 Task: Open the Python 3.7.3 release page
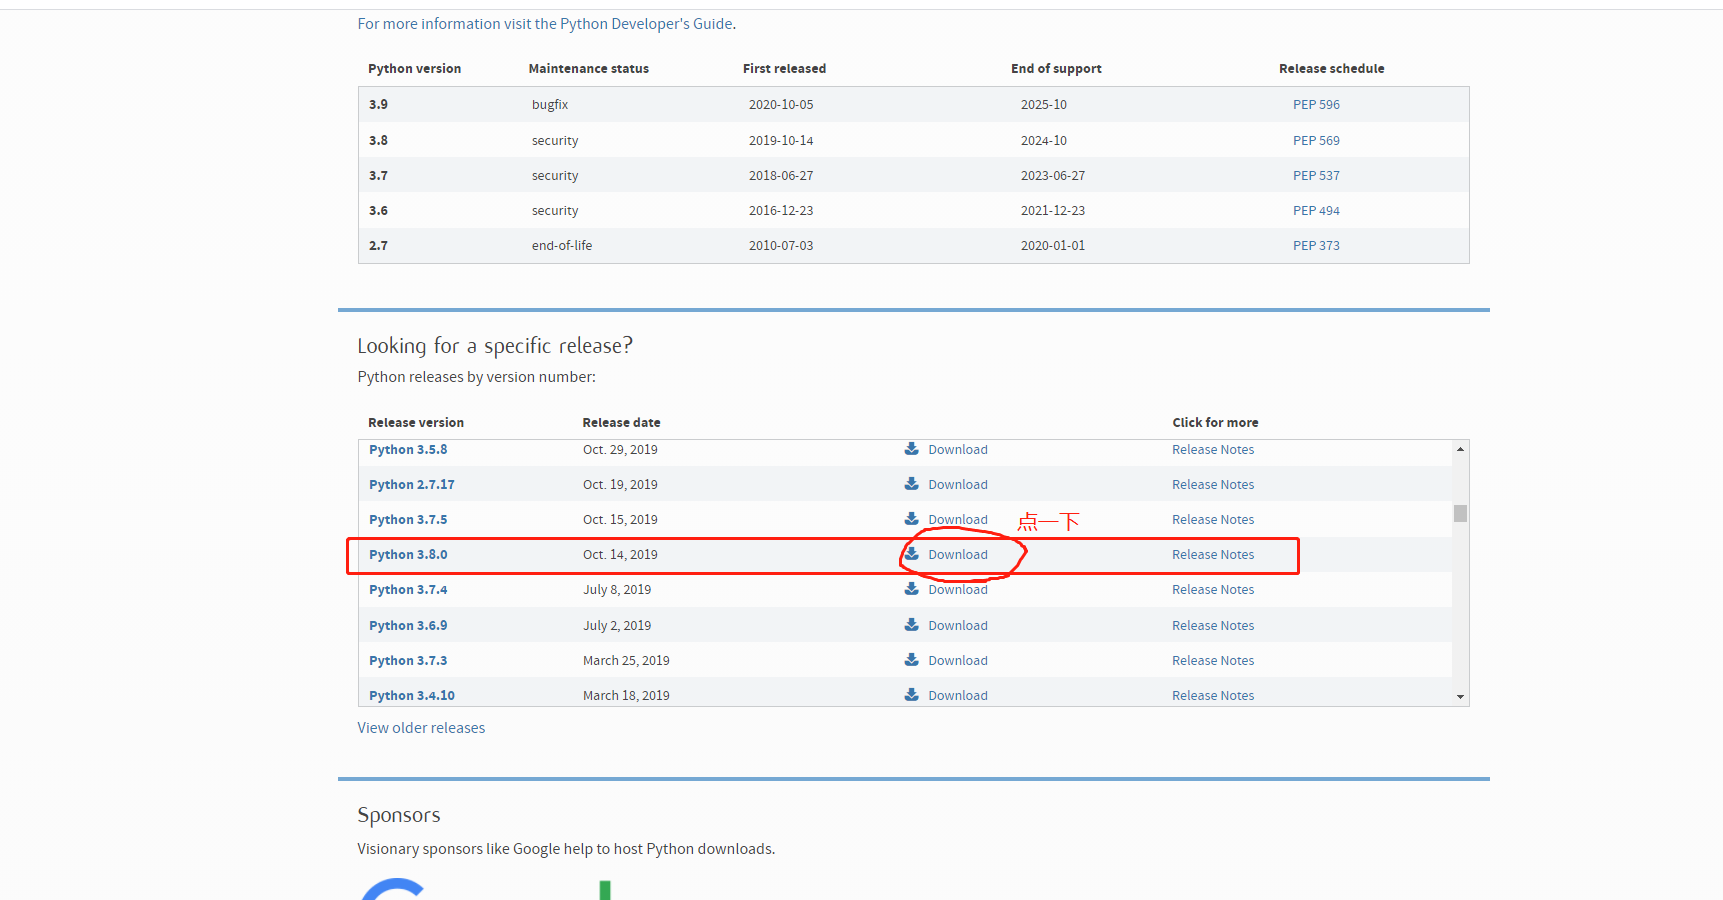point(408,660)
